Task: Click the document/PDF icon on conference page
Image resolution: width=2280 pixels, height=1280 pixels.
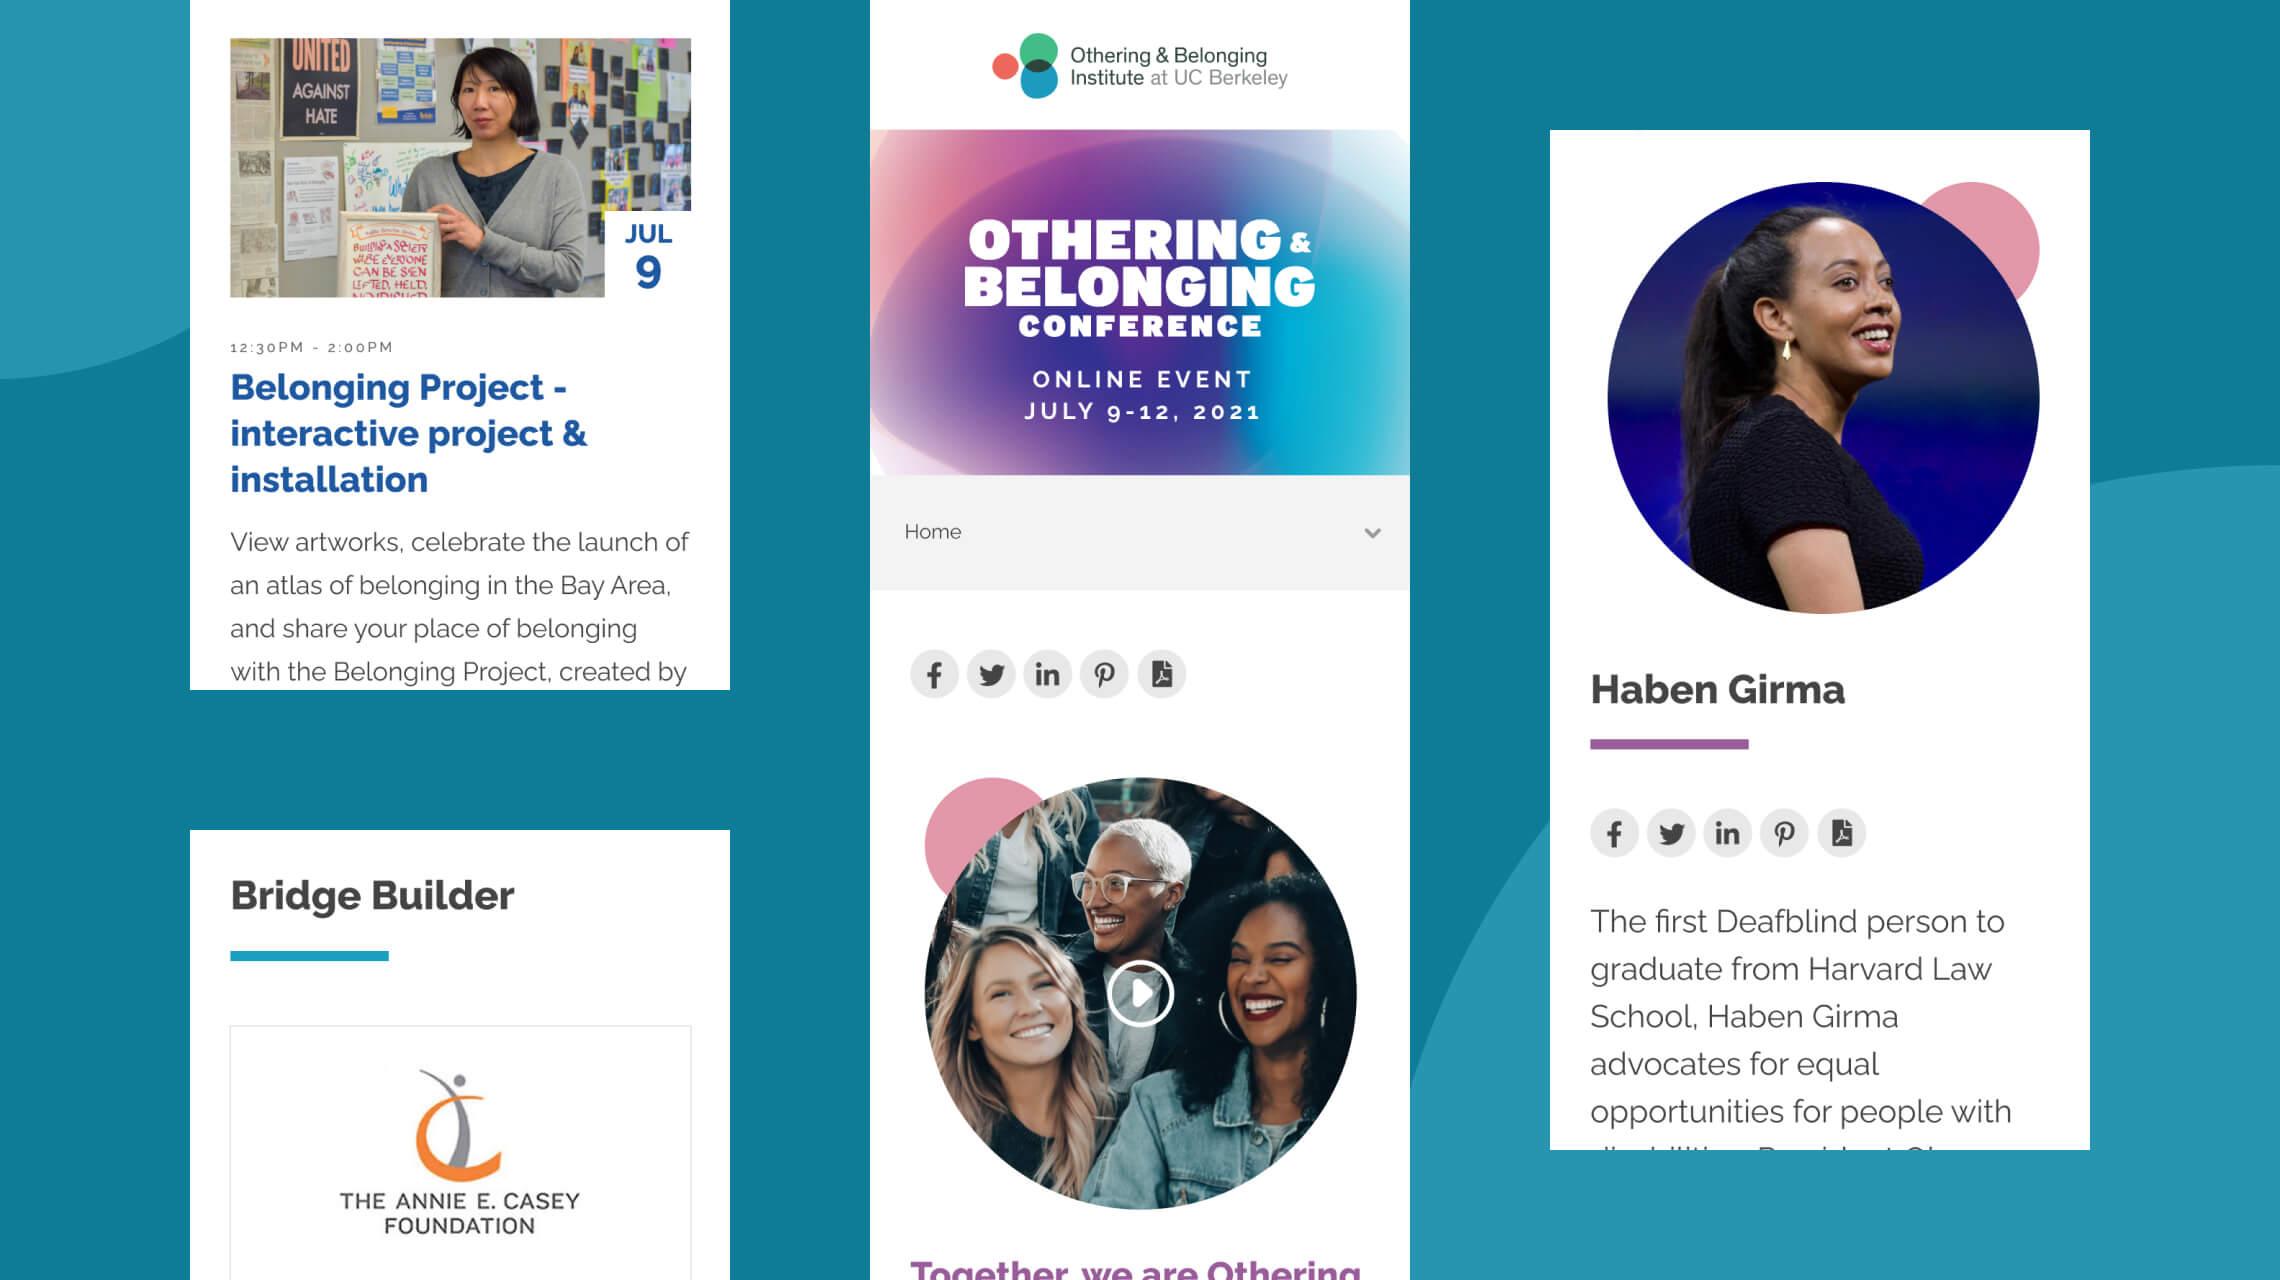Action: pos(1162,674)
